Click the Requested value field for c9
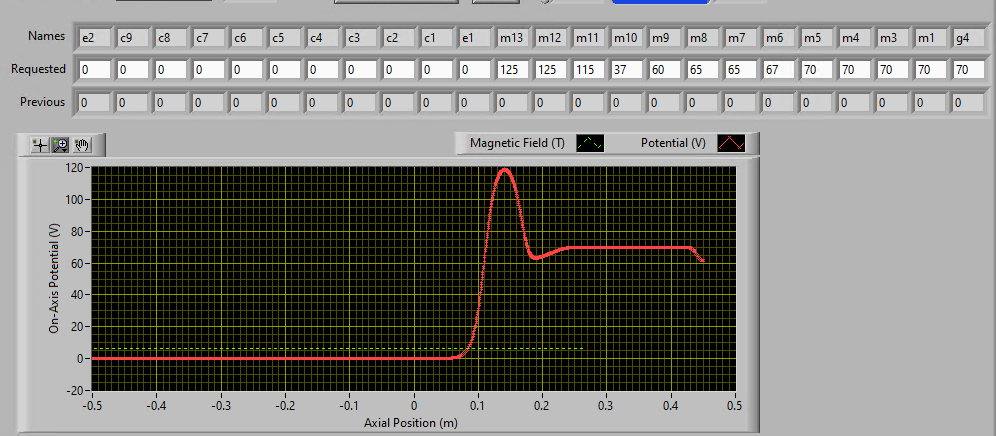Screen dimensions: 996x436 click(x=133, y=69)
